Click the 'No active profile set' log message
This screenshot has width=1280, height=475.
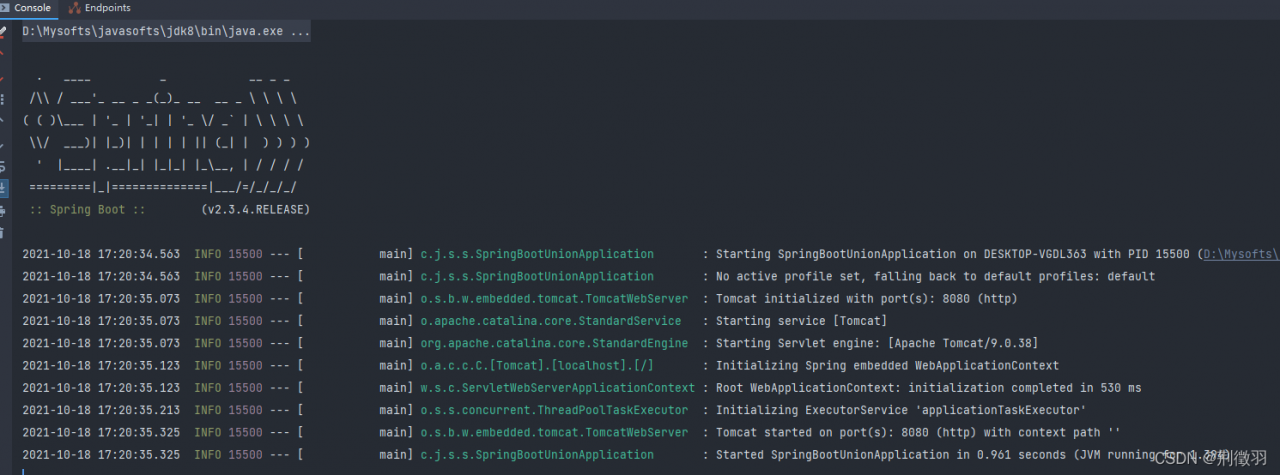point(935,276)
